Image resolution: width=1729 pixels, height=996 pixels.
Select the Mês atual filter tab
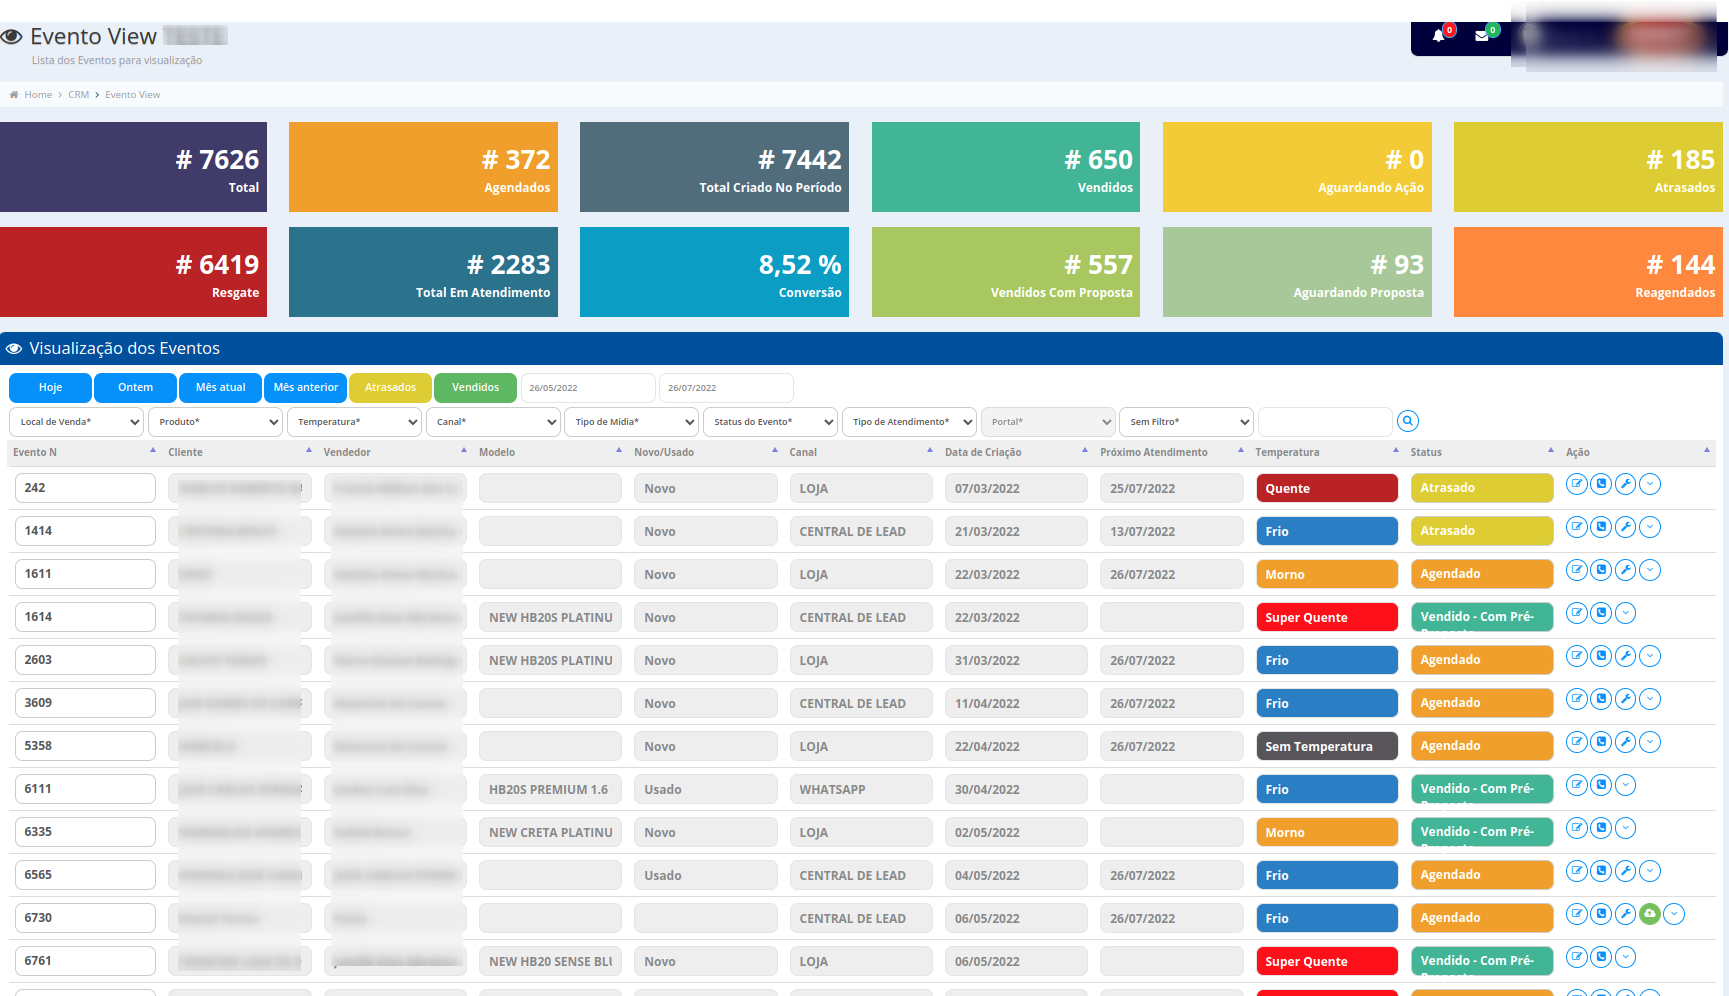pyautogui.click(x=220, y=388)
